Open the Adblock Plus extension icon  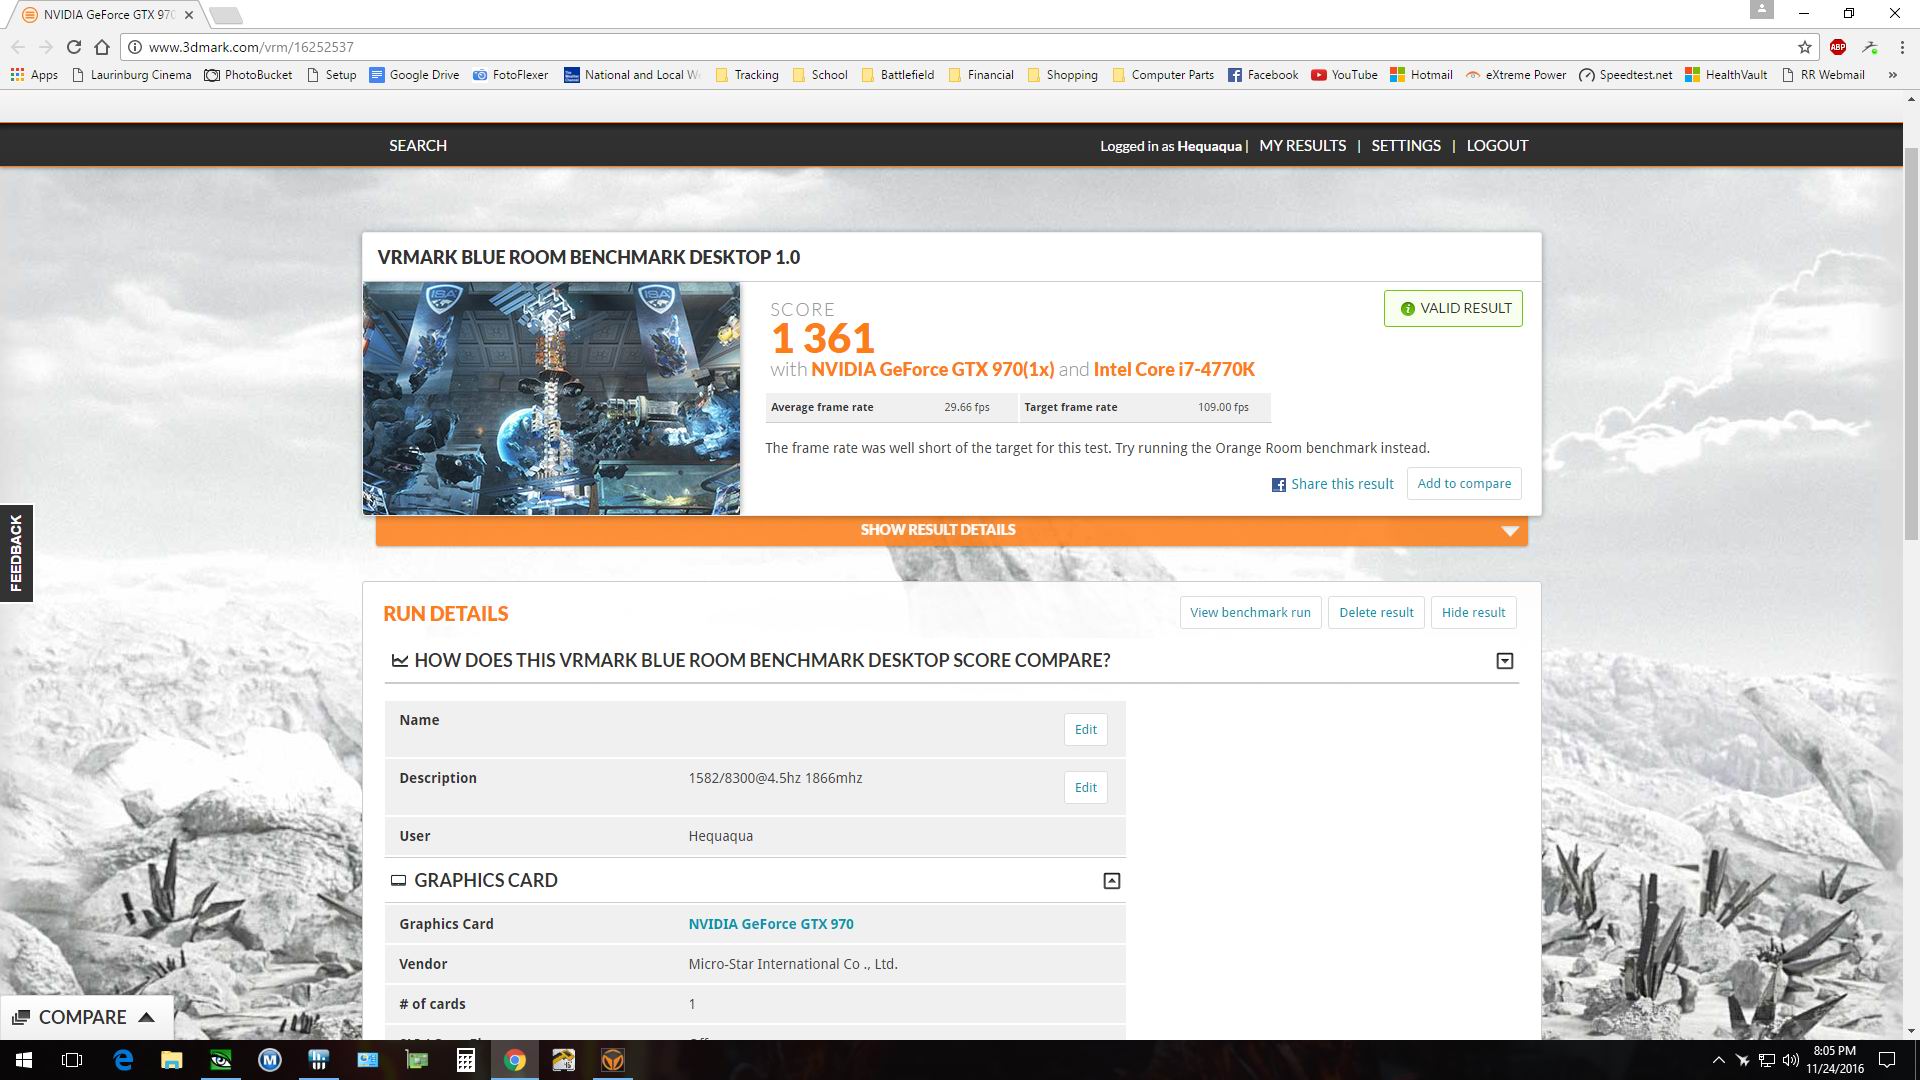(x=1838, y=47)
